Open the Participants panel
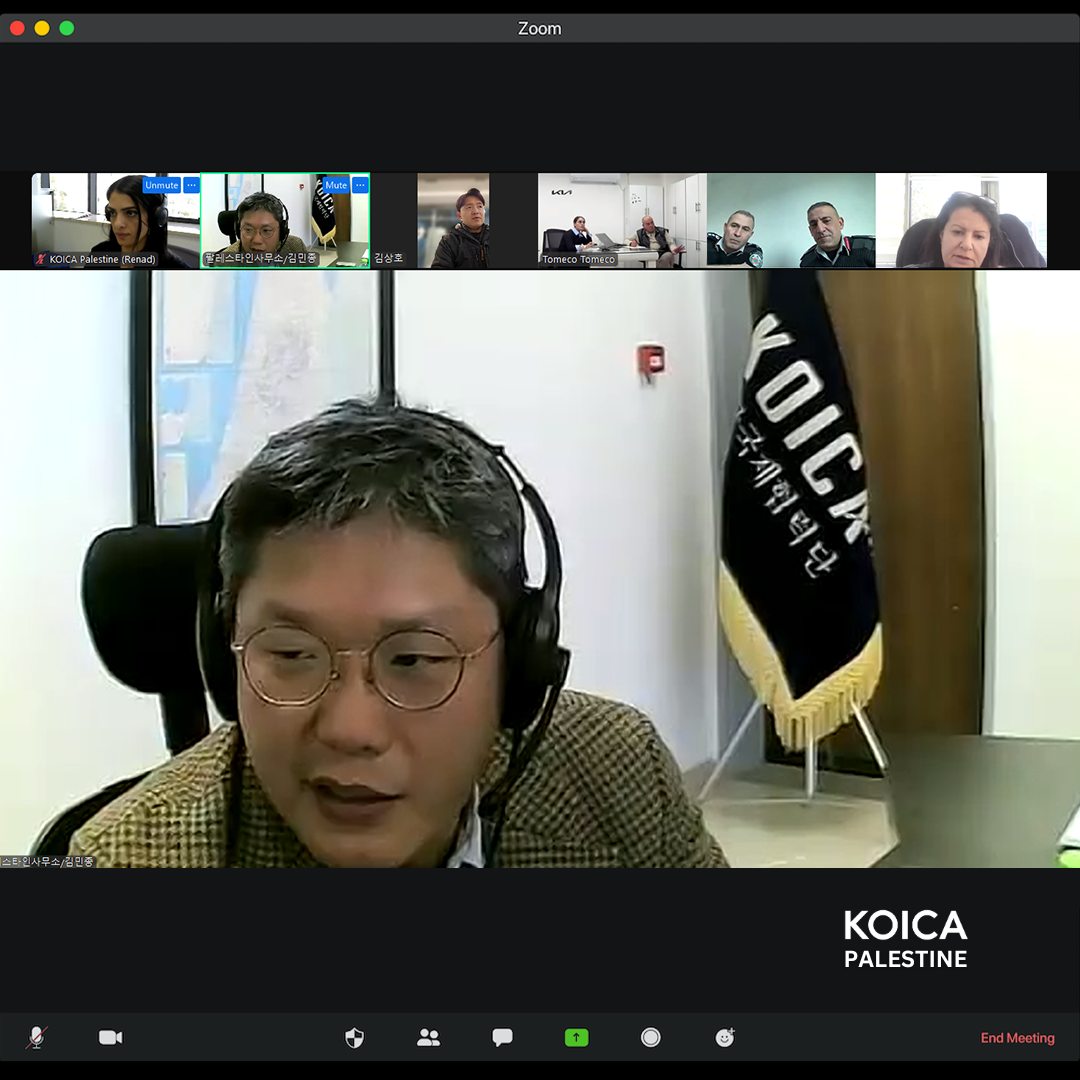 click(x=428, y=1037)
